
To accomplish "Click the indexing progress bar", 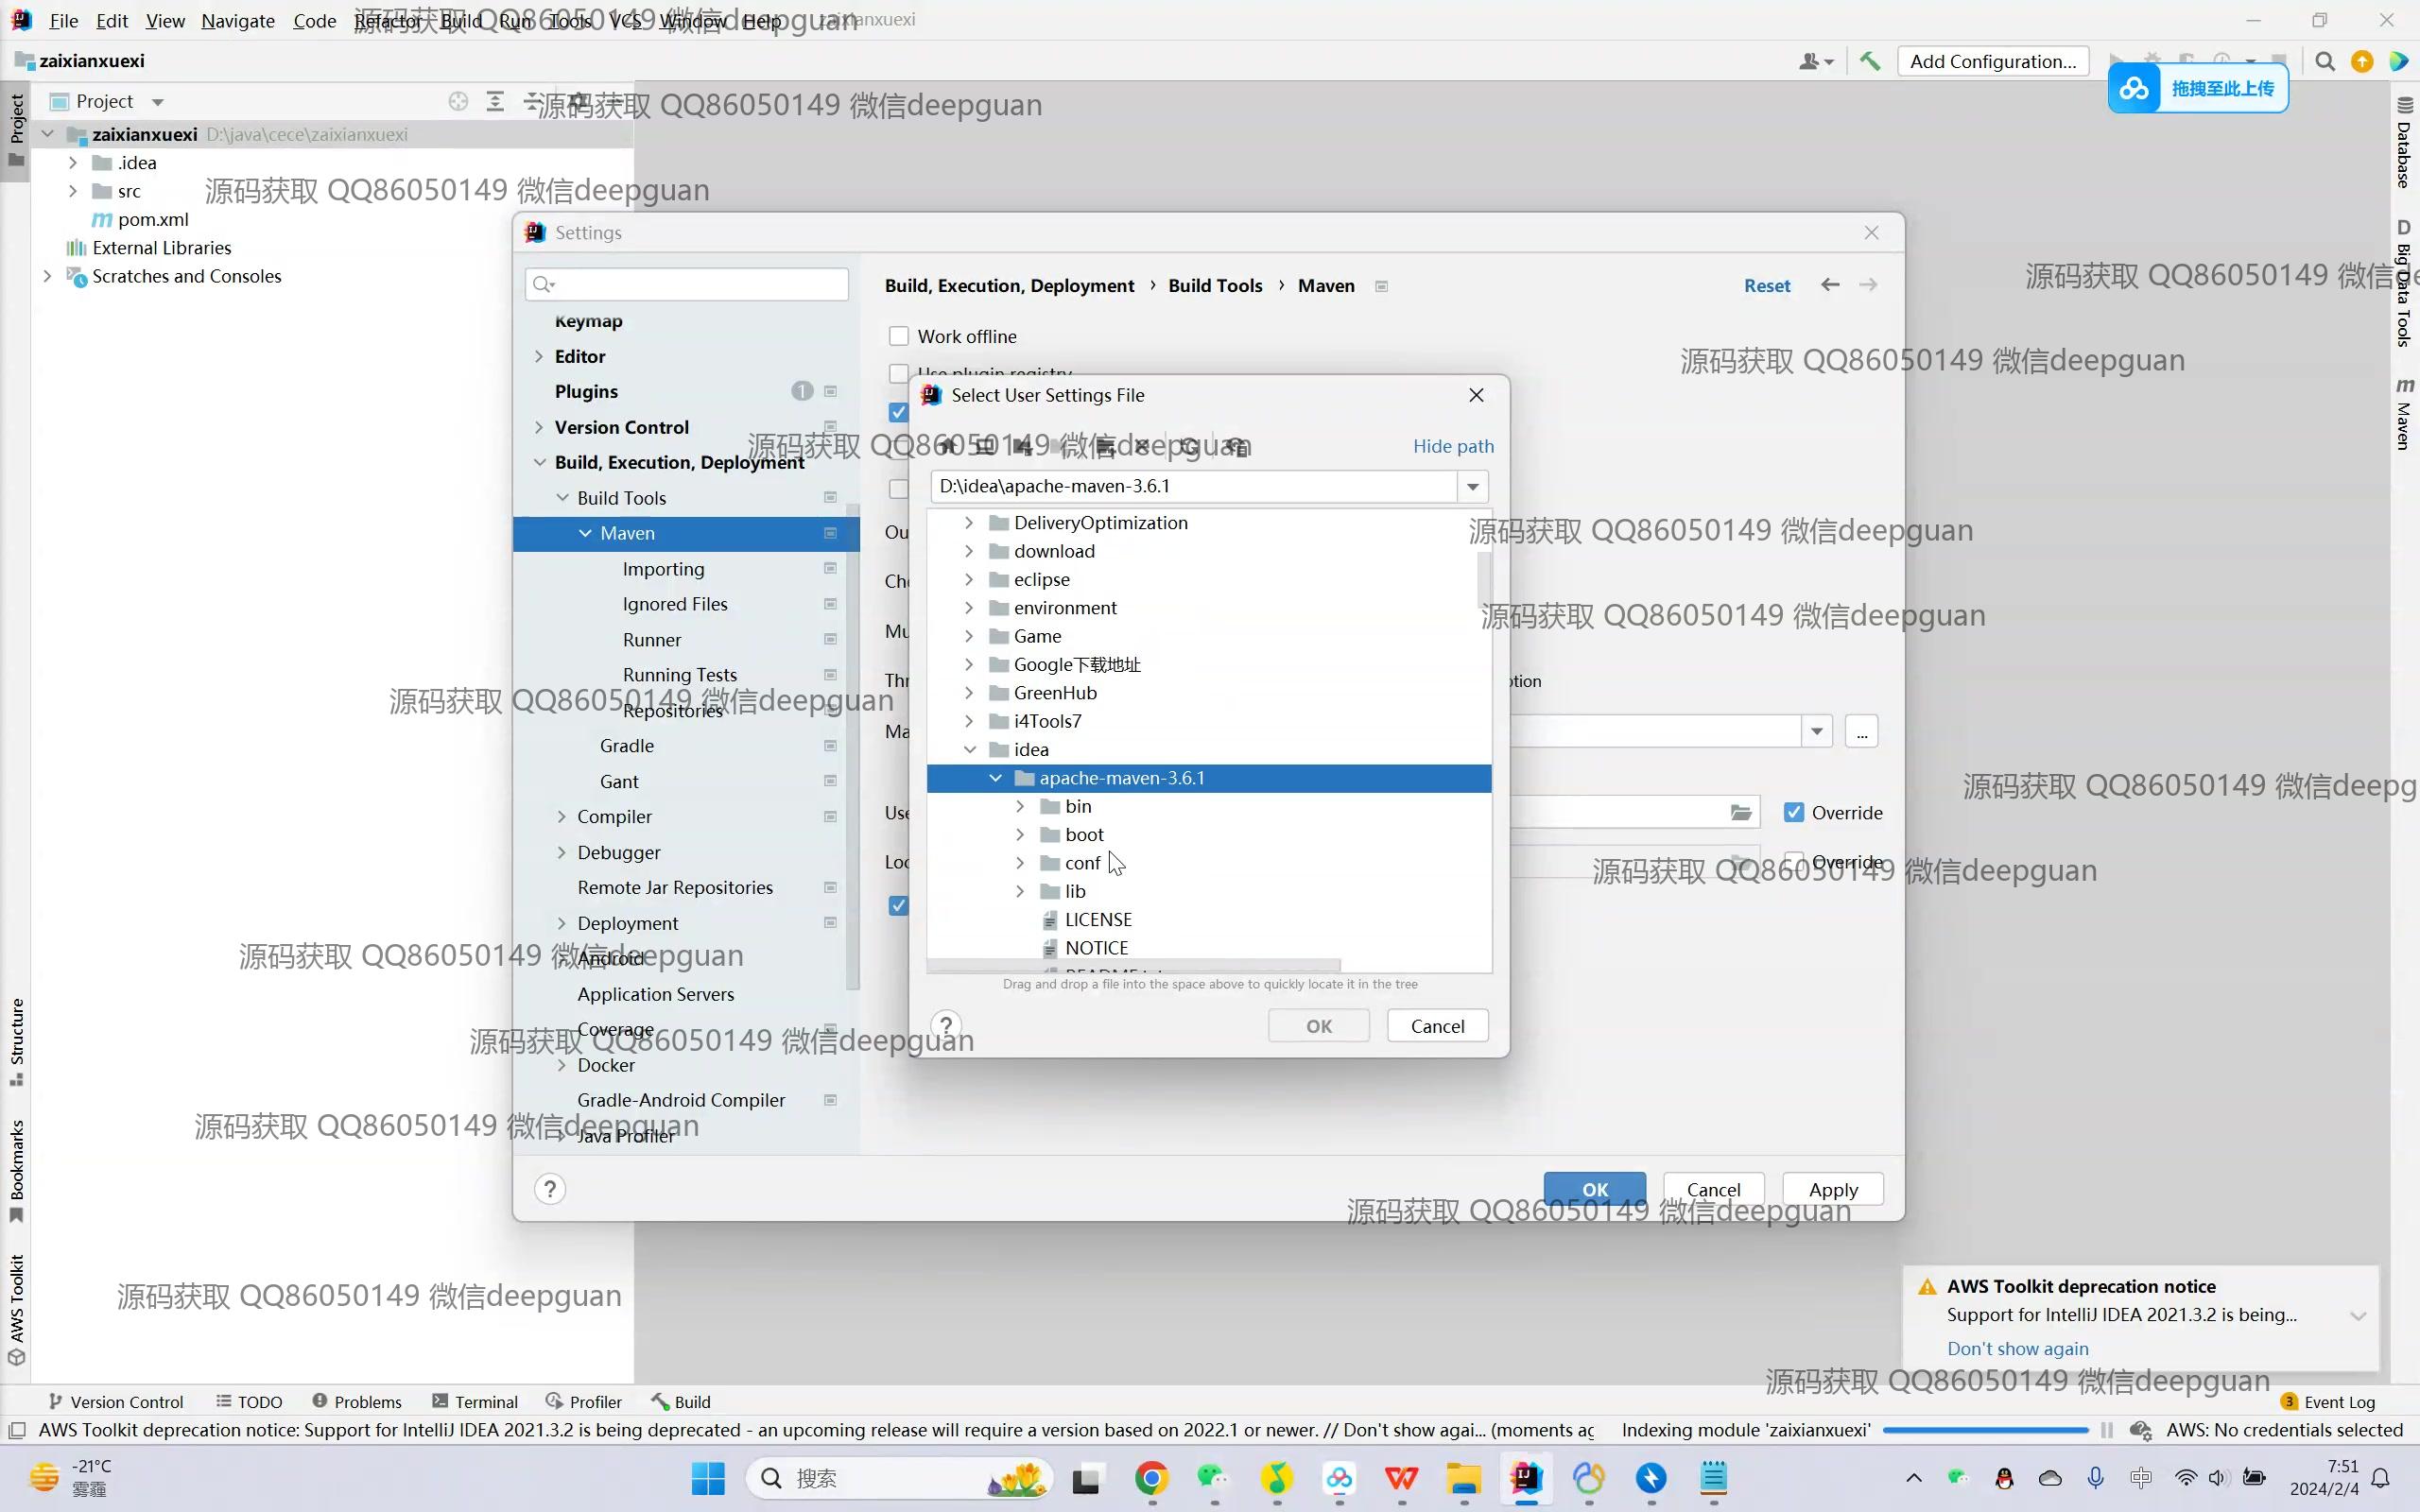I will click(1985, 1430).
